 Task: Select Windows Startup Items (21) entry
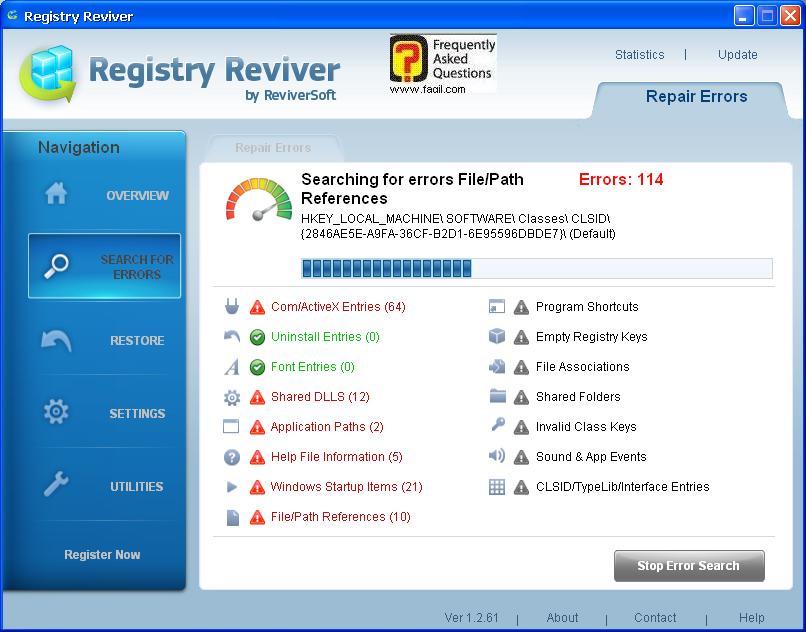click(346, 487)
